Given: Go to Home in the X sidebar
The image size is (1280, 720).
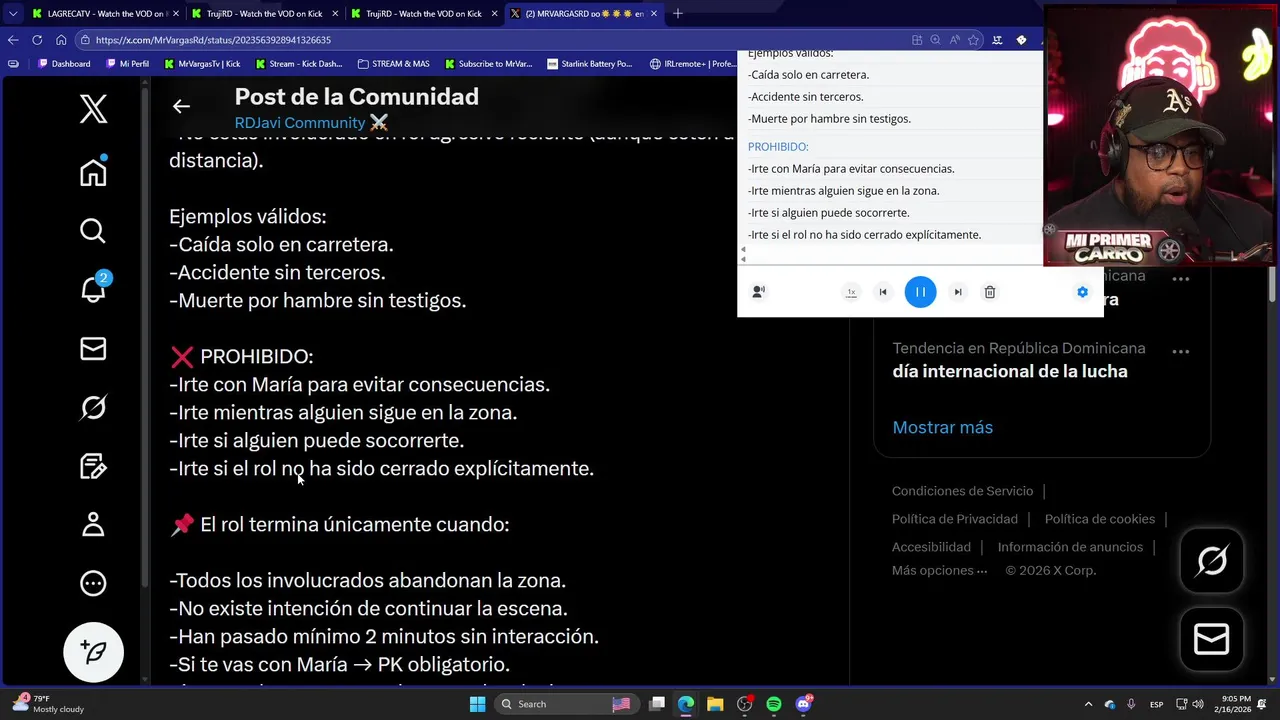Looking at the screenshot, I should 93,172.
